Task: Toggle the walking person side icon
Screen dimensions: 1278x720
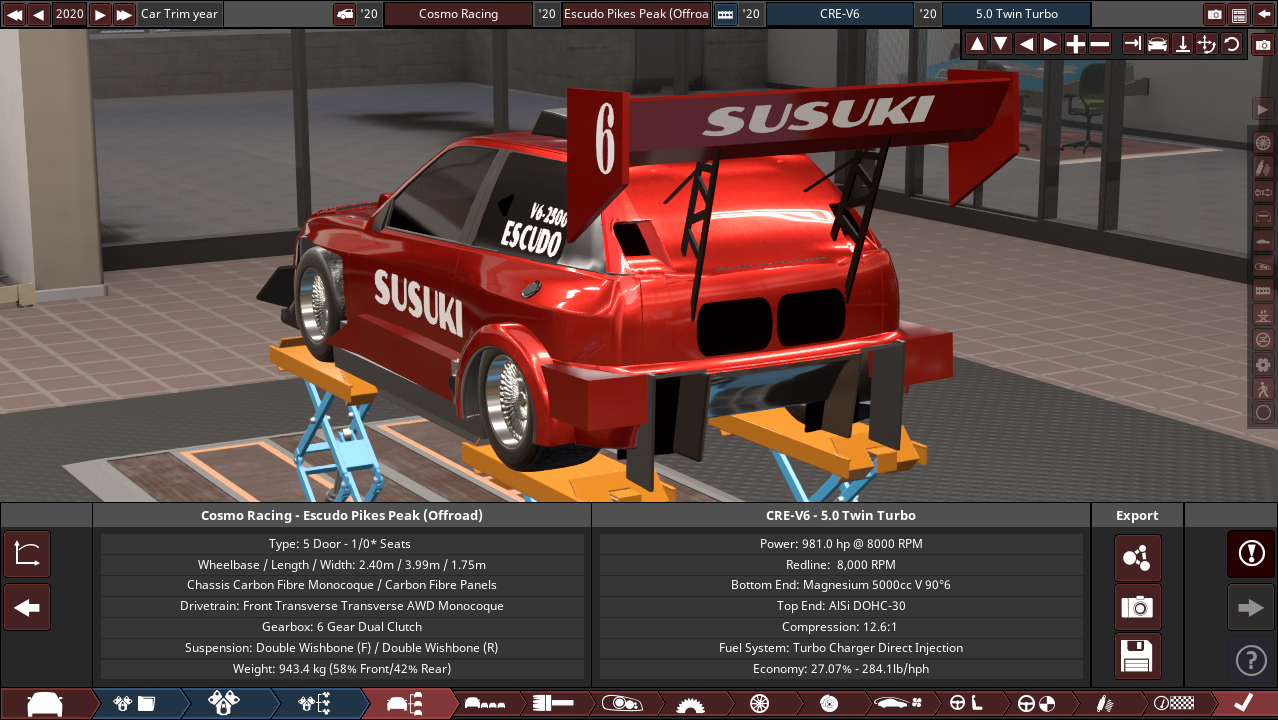Action: click(x=1263, y=388)
